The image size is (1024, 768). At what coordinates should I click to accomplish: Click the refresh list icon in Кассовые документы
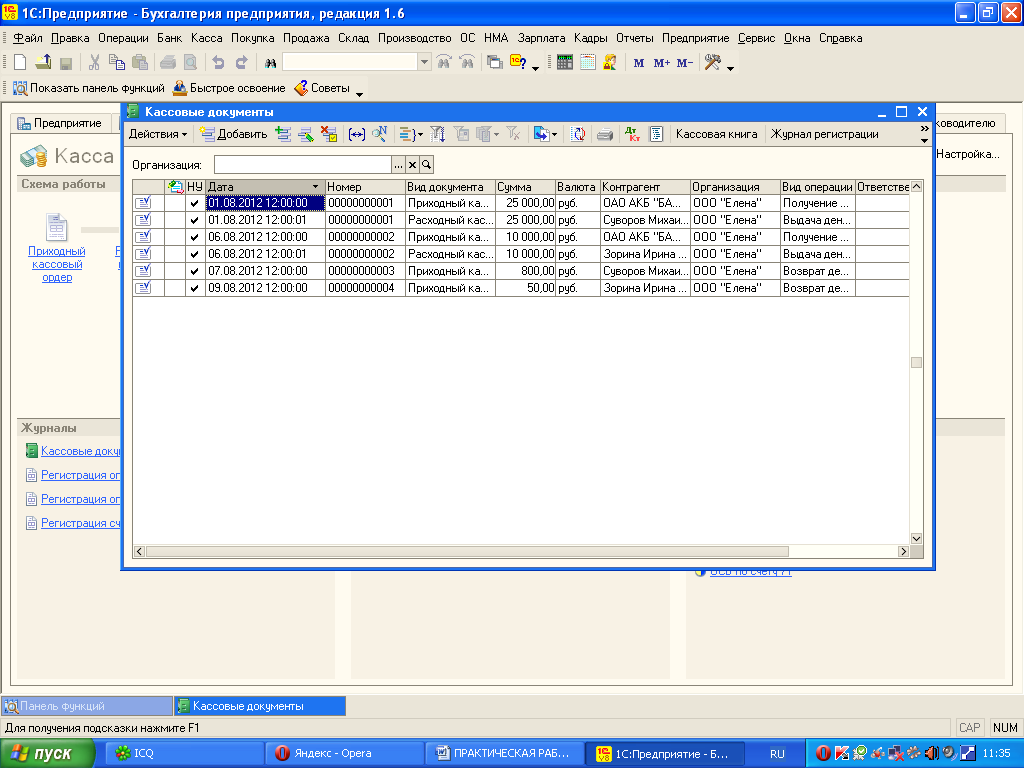pos(578,134)
